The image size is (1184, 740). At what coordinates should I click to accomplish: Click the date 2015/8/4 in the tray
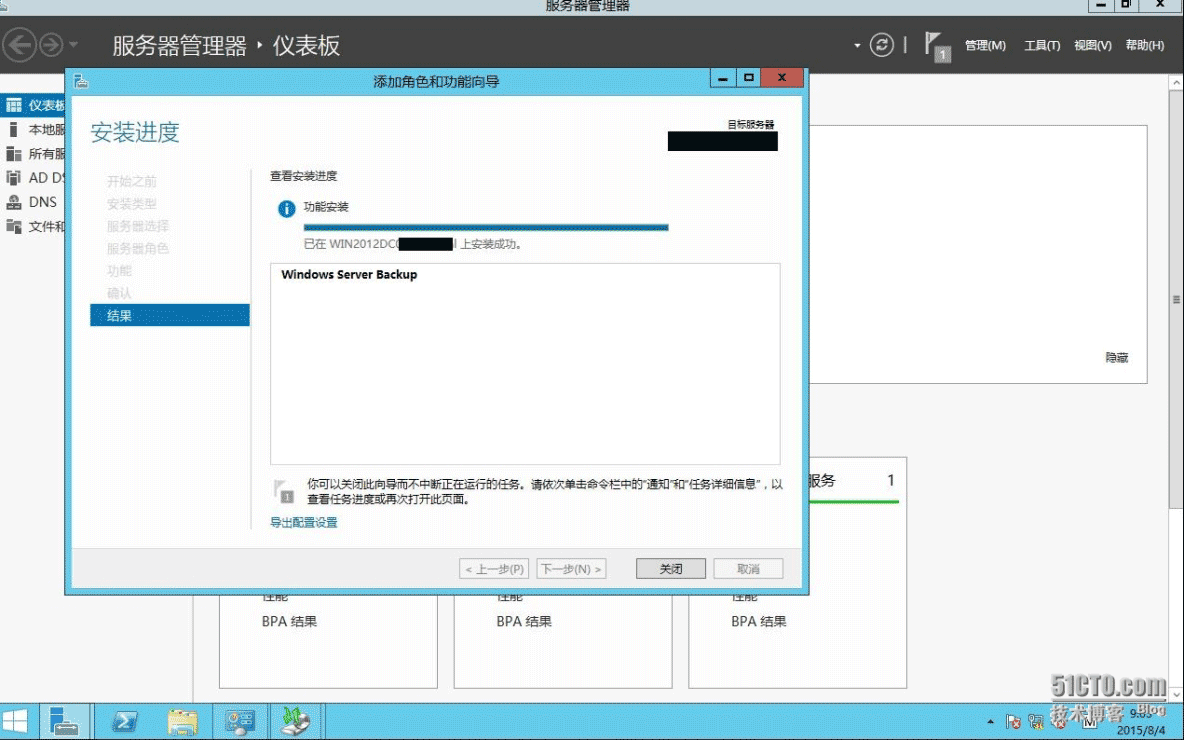1140,730
